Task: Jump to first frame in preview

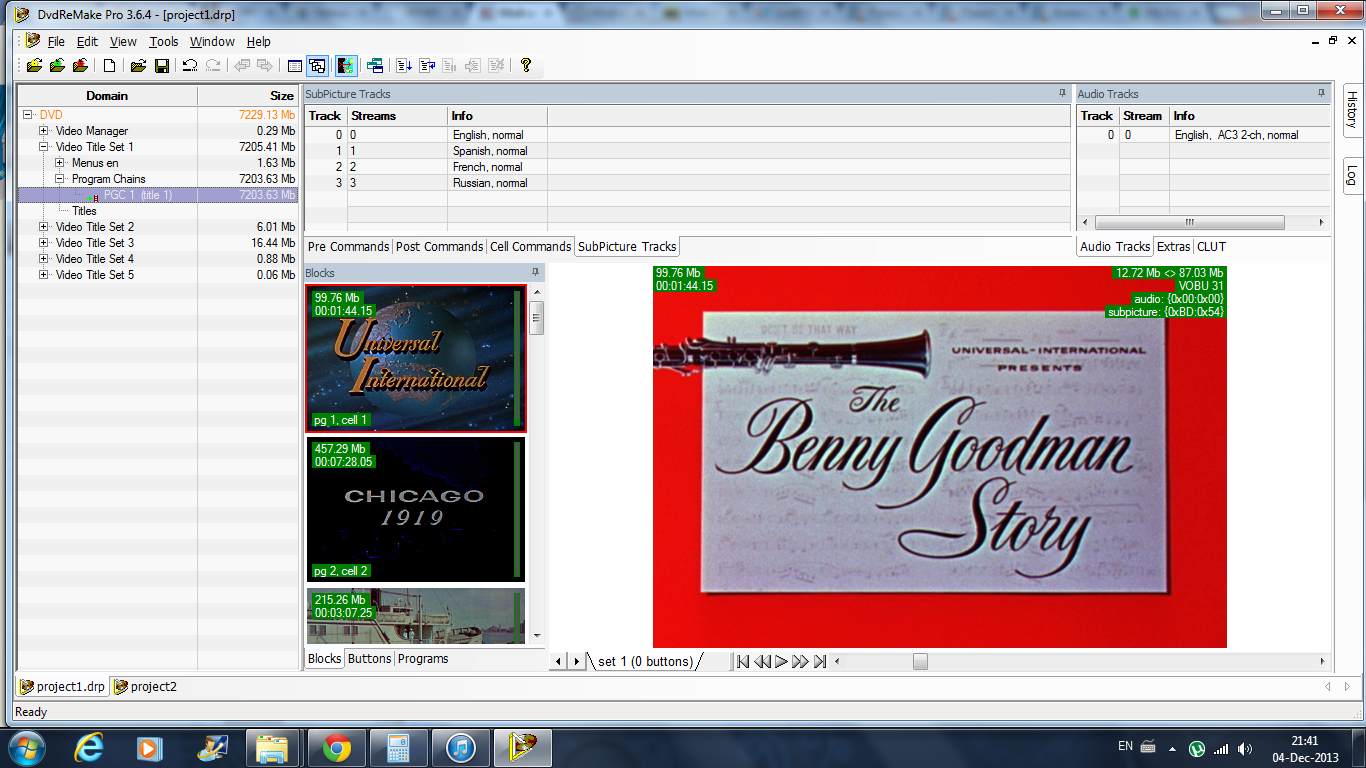Action: pos(743,661)
